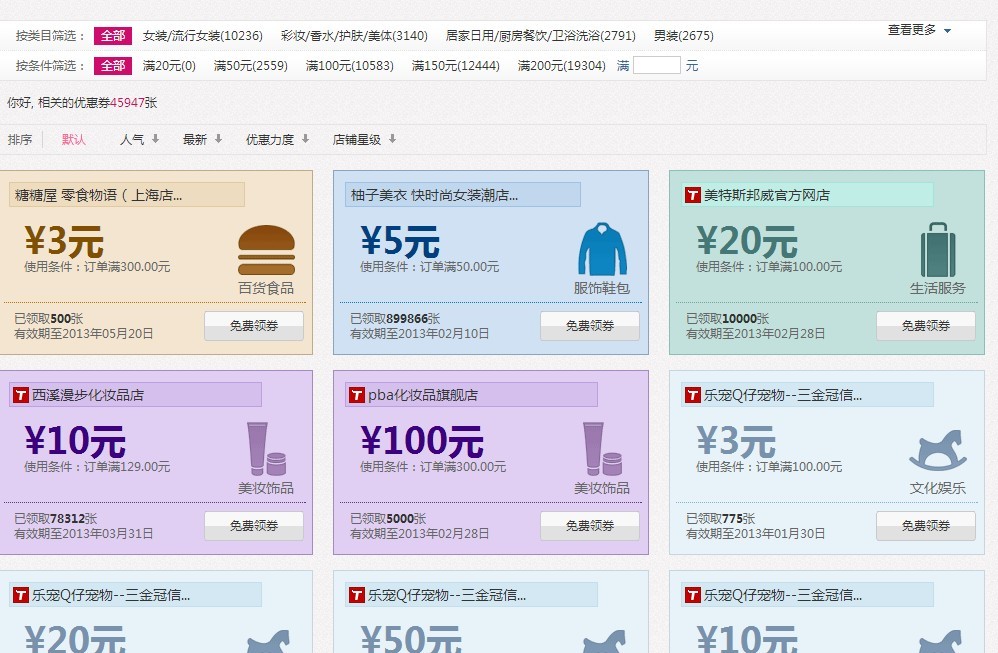Open pba化妆品旗舰店 shop title
Screen dimensions: 998x653
click(x=423, y=395)
